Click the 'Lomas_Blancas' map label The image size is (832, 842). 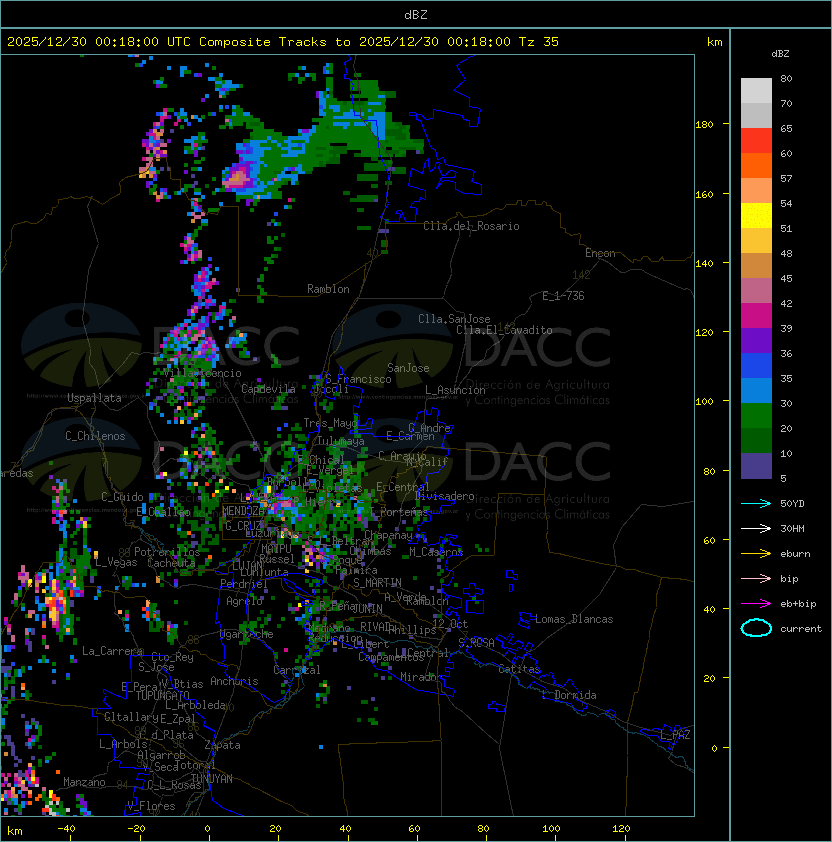(574, 619)
